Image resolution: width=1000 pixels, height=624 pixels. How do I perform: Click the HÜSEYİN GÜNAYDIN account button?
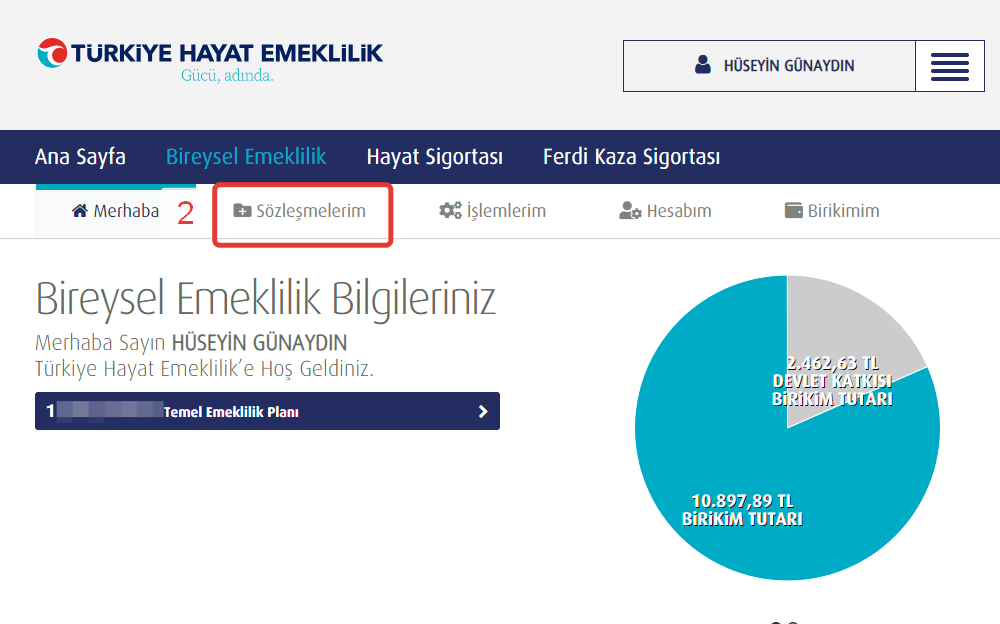(x=768, y=65)
